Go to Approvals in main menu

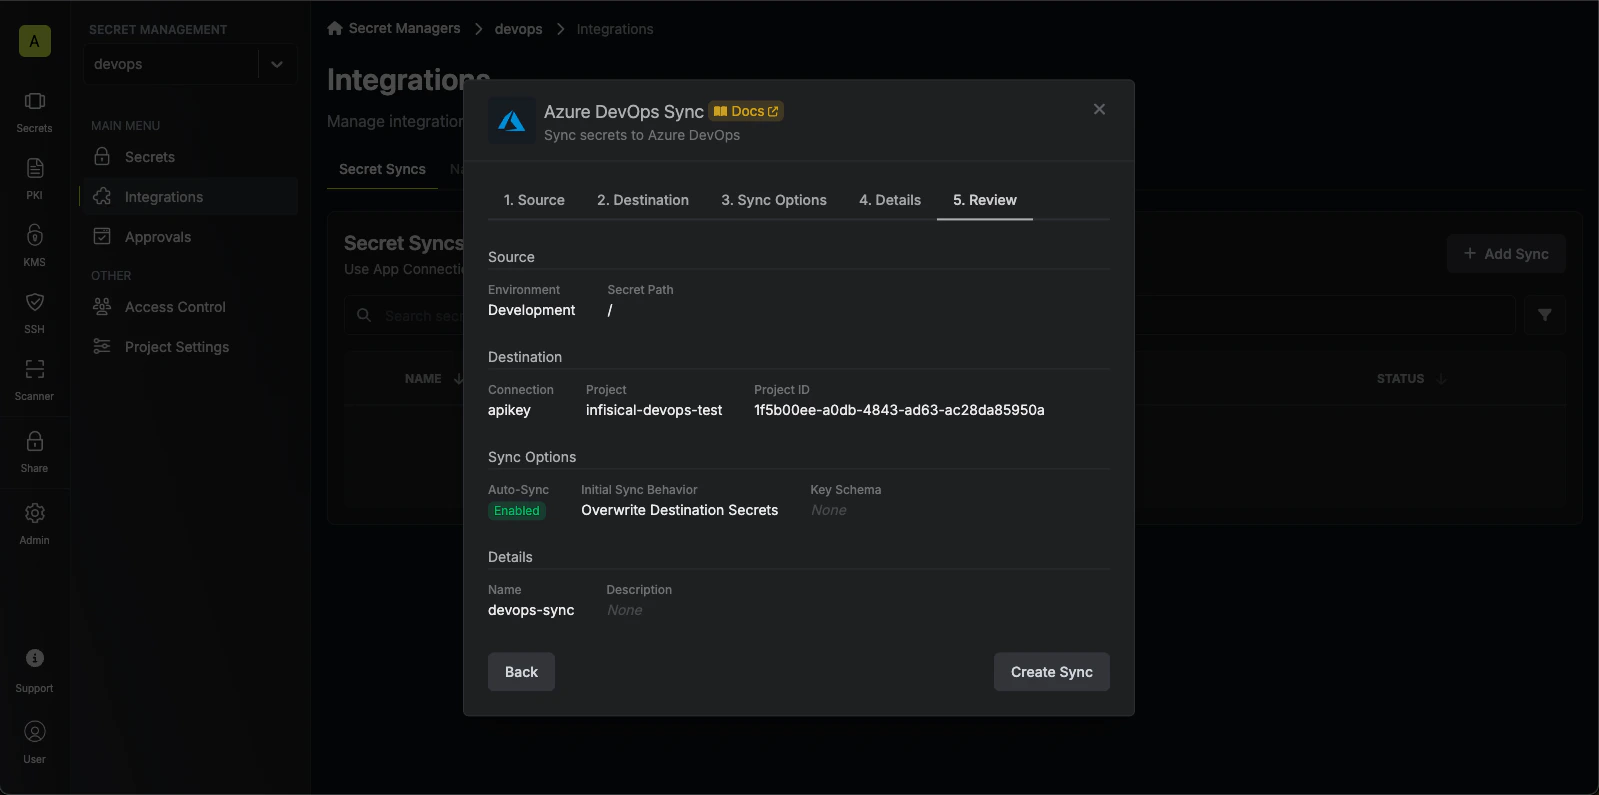click(189, 237)
